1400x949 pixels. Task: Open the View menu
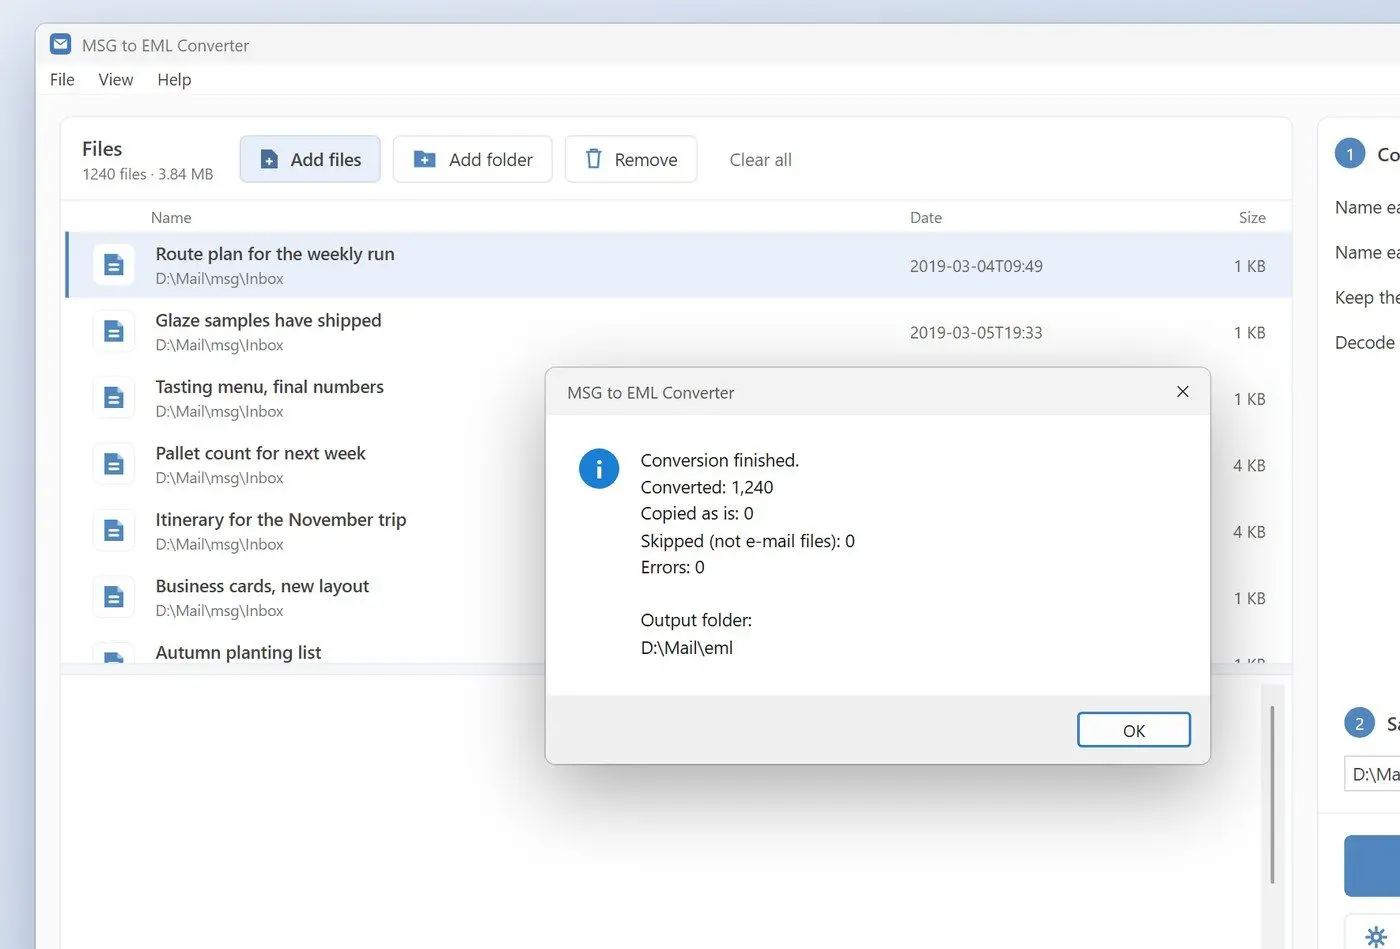(x=116, y=79)
